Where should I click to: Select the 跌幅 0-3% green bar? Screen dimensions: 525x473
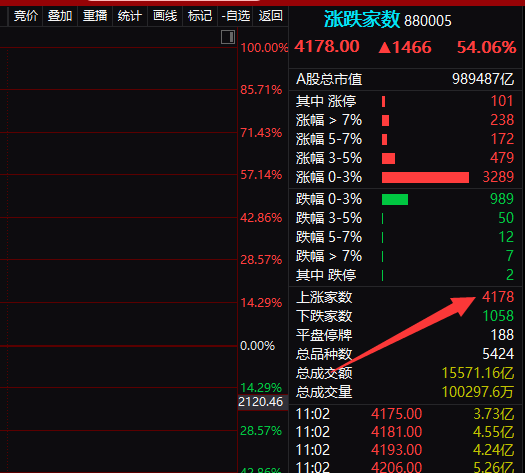[x=395, y=200]
